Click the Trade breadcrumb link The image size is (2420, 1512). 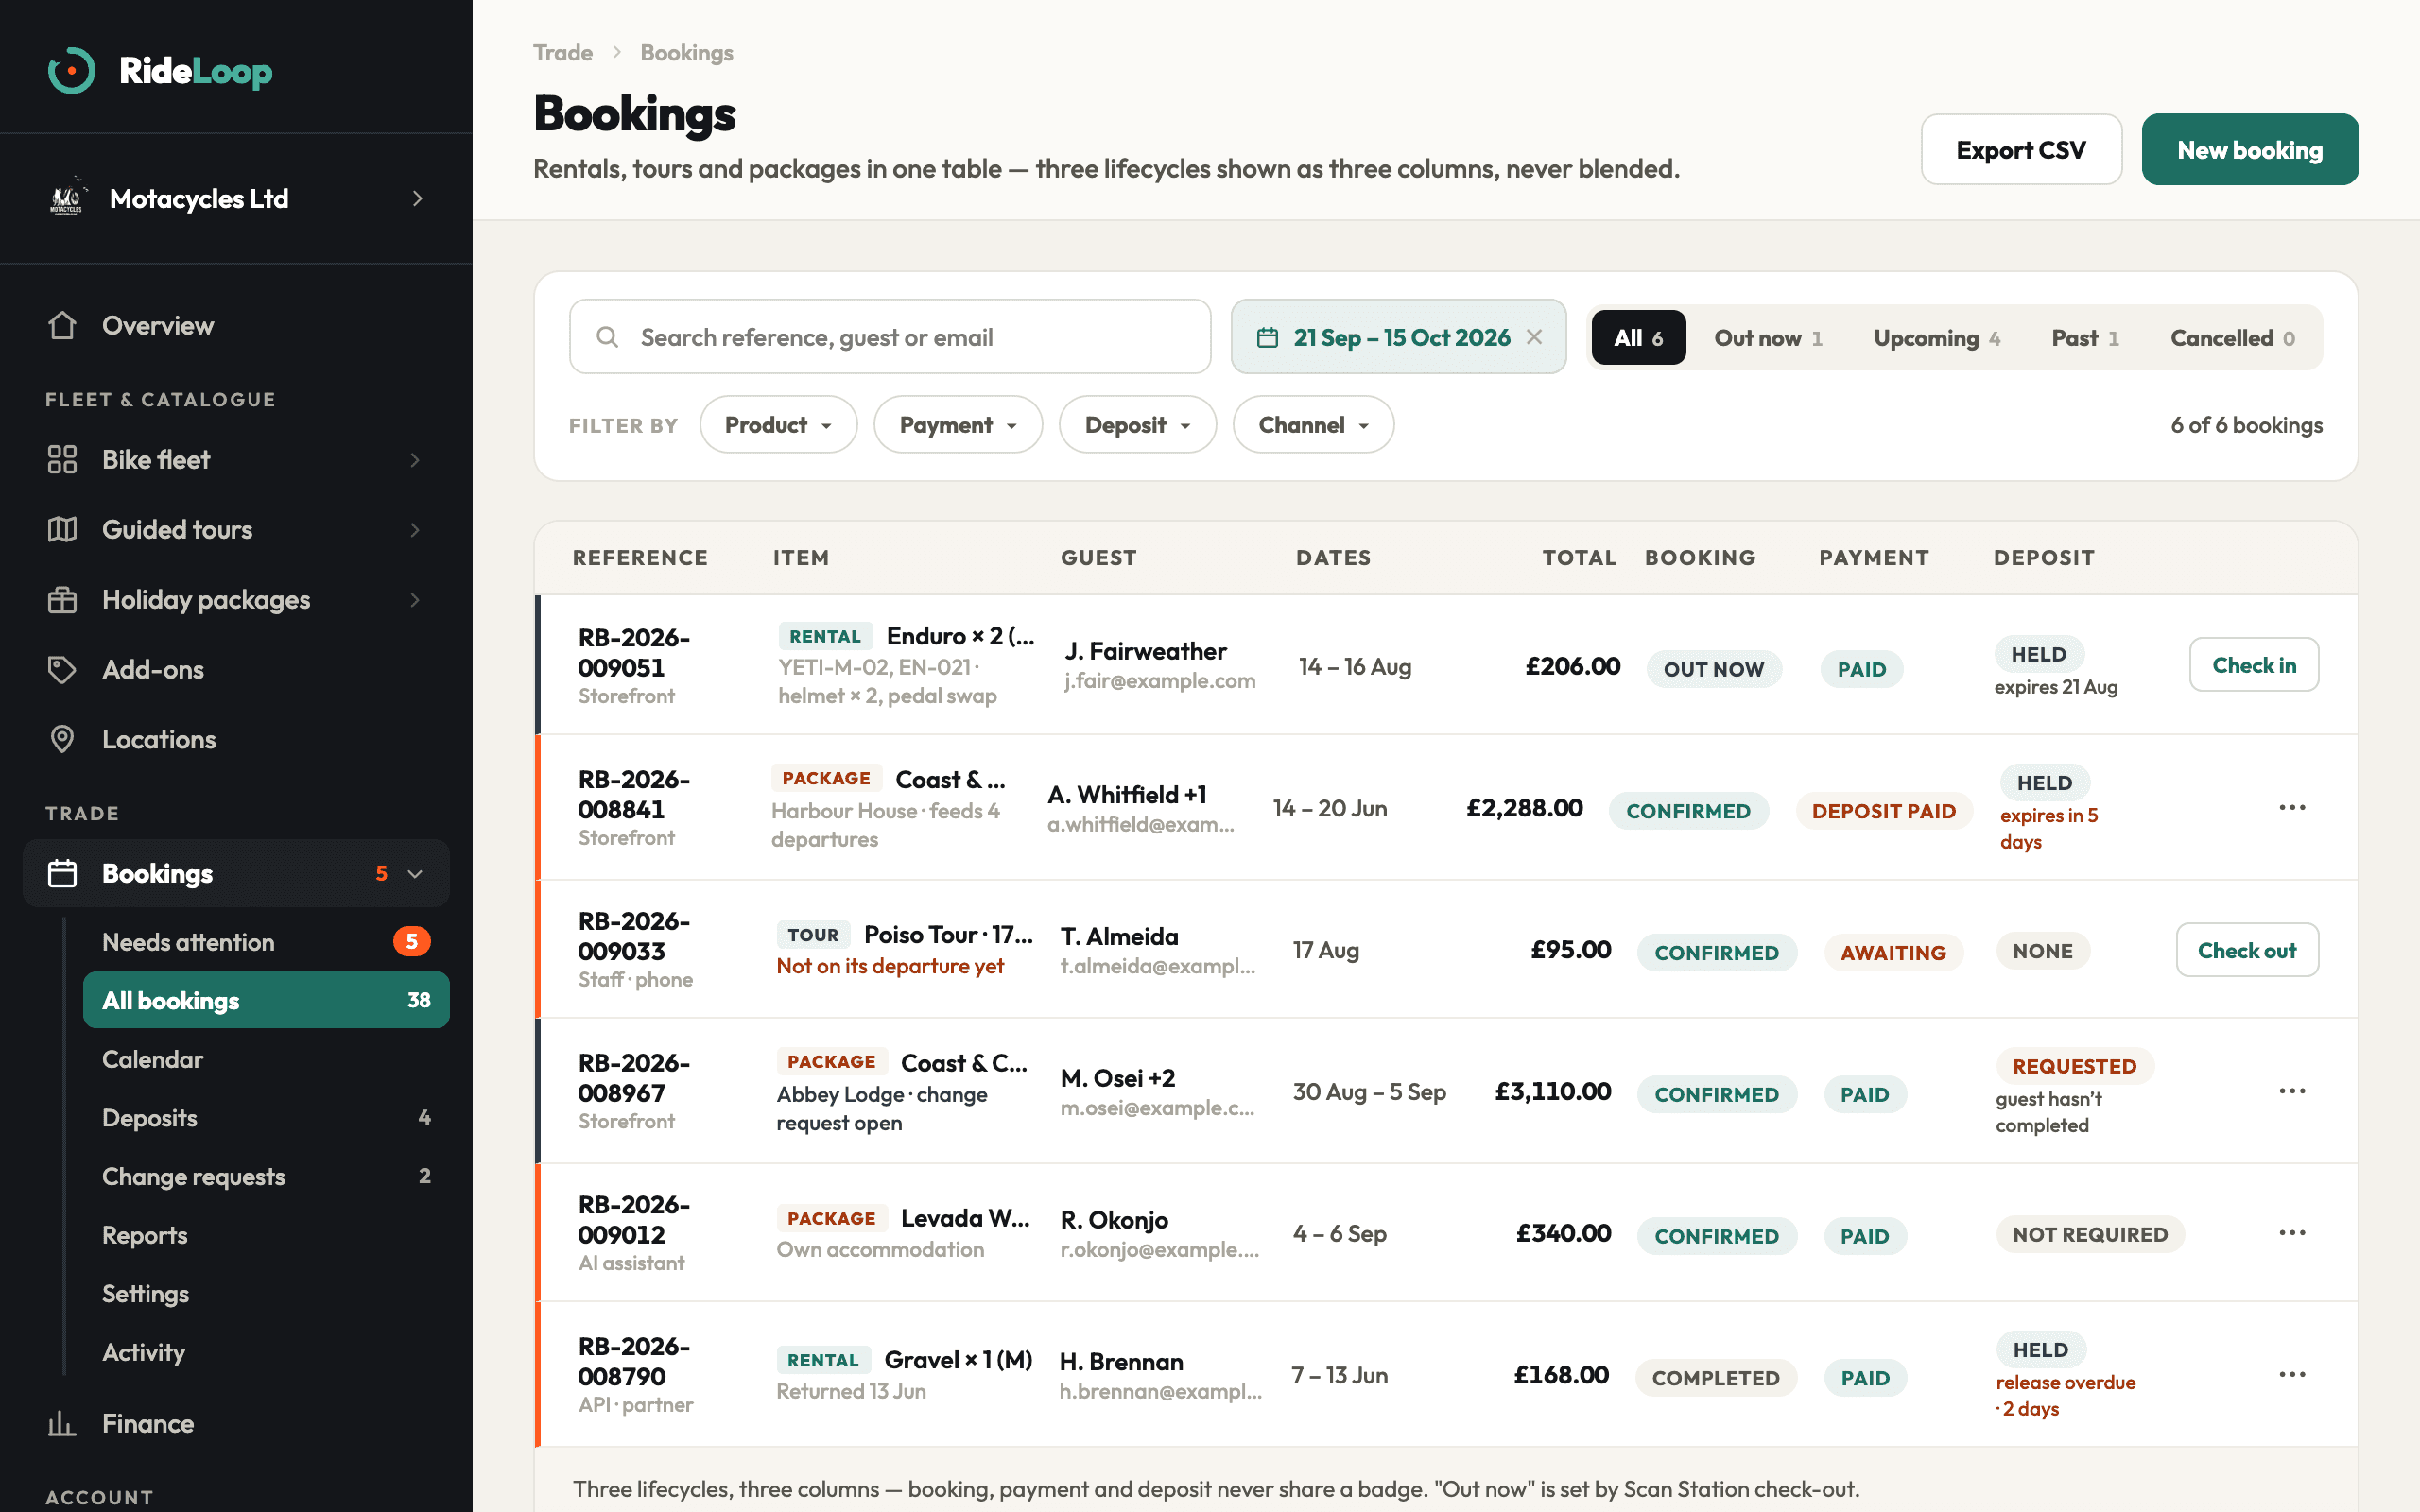[x=563, y=52]
